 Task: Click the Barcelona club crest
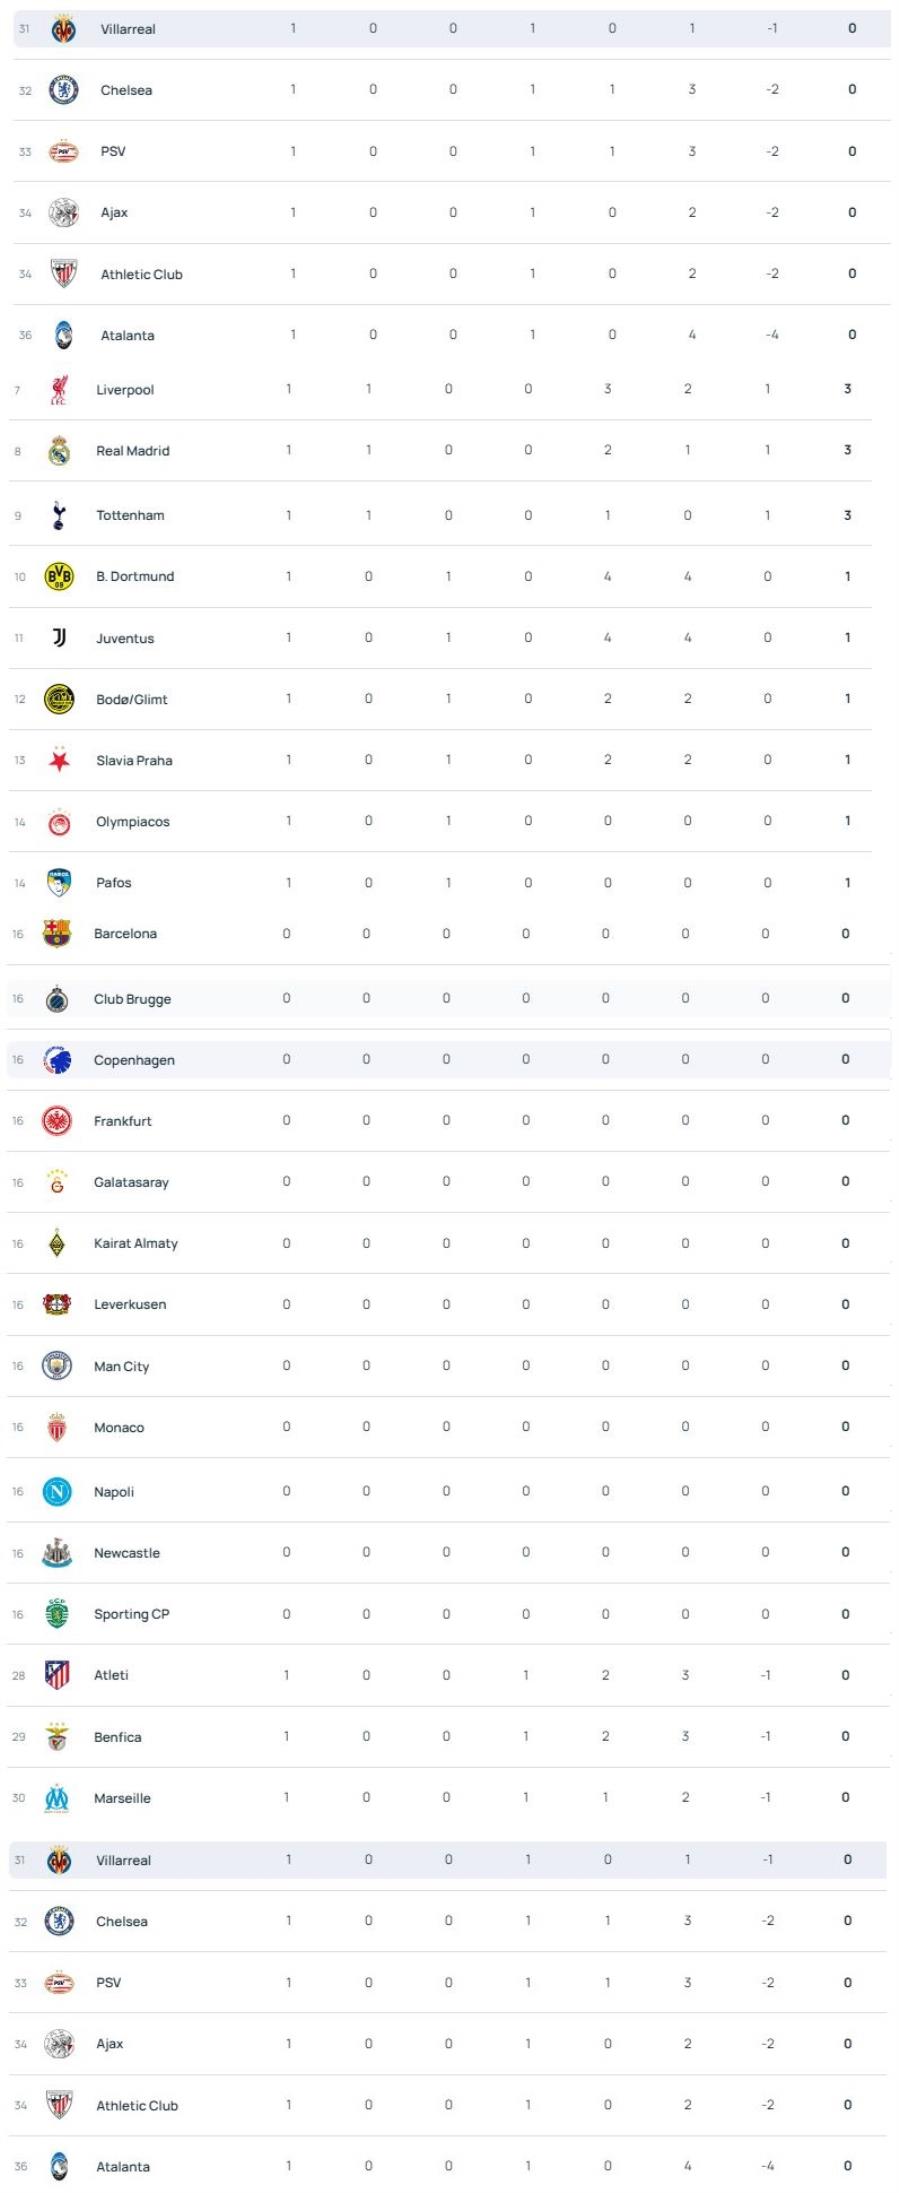tap(57, 934)
